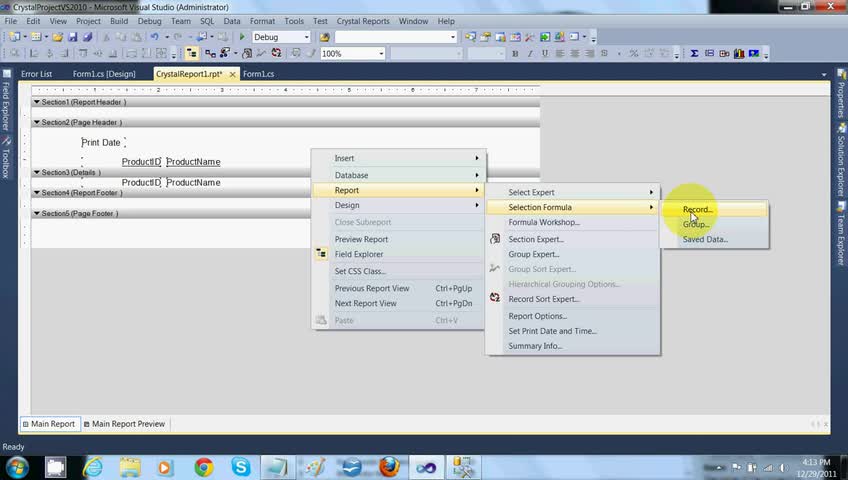Switch to Main Report Preview tab
This screenshot has height=480, width=848.
click(125, 424)
